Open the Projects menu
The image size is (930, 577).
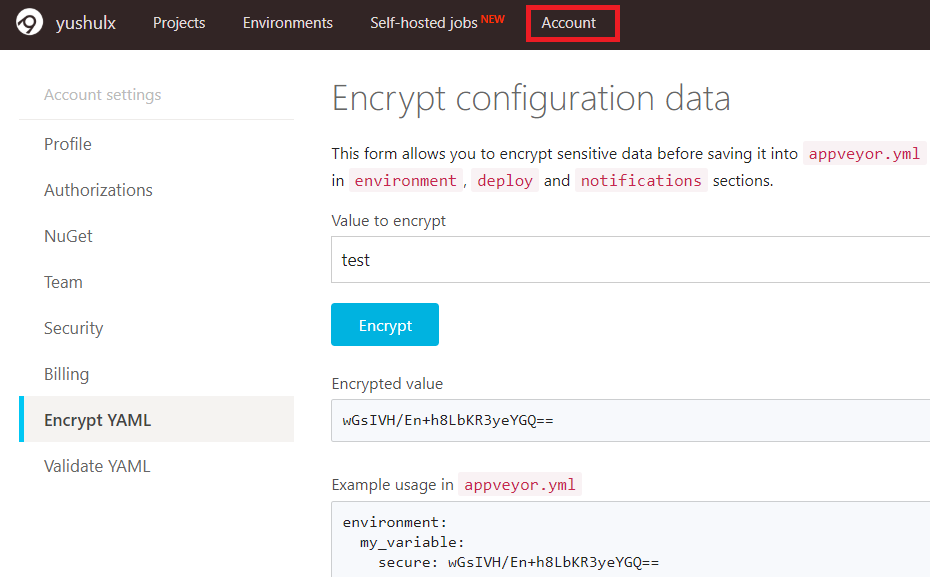pos(179,23)
